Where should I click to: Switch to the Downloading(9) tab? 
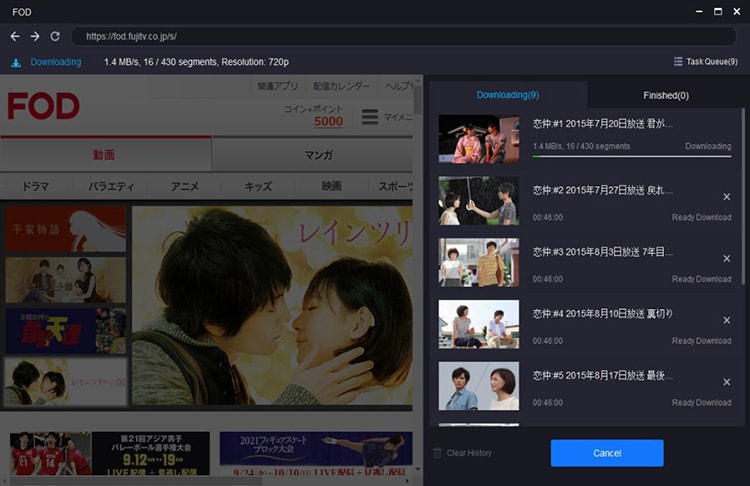pyautogui.click(x=508, y=95)
